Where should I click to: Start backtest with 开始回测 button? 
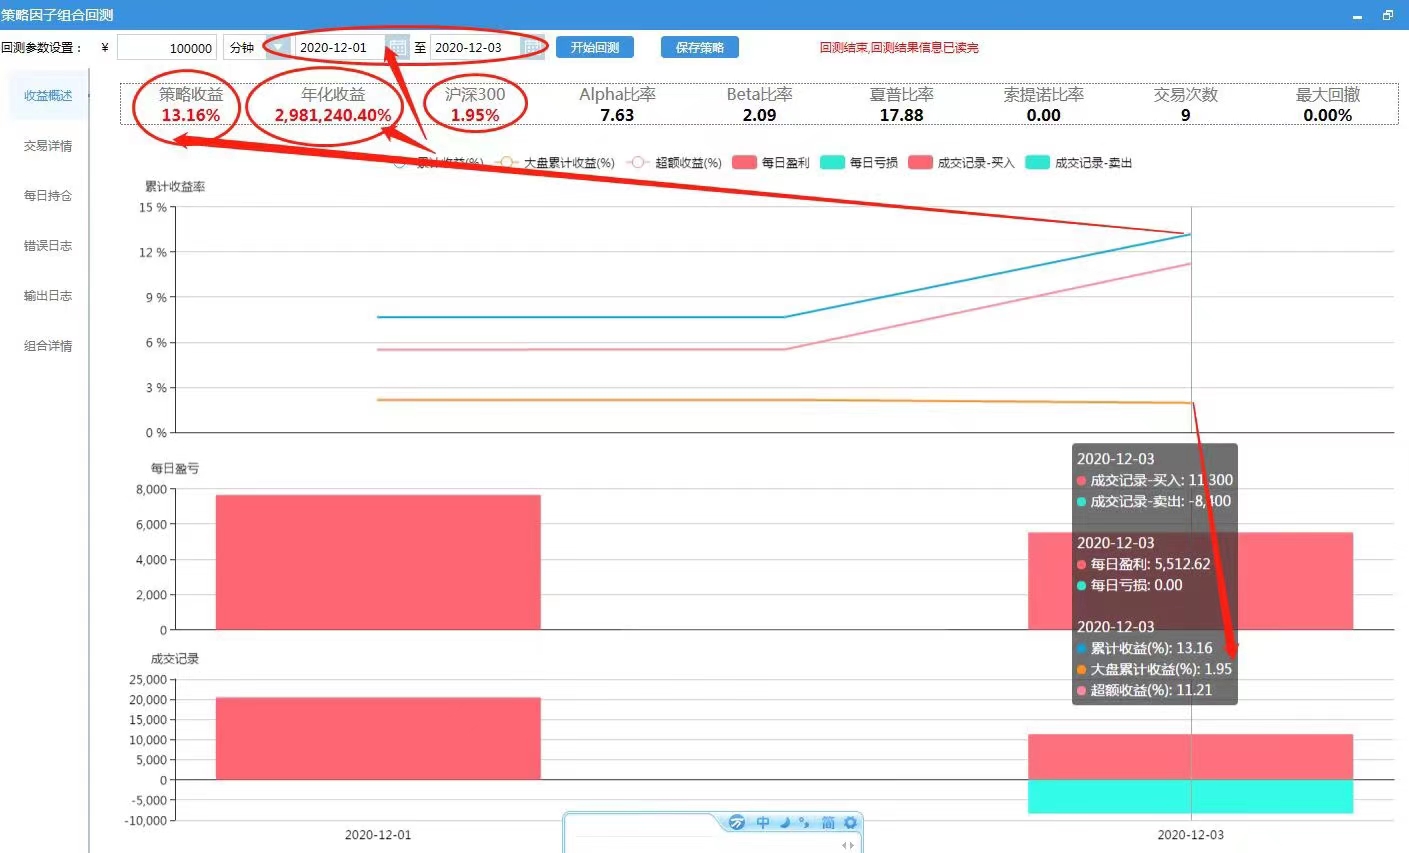[x=595, y=47]
